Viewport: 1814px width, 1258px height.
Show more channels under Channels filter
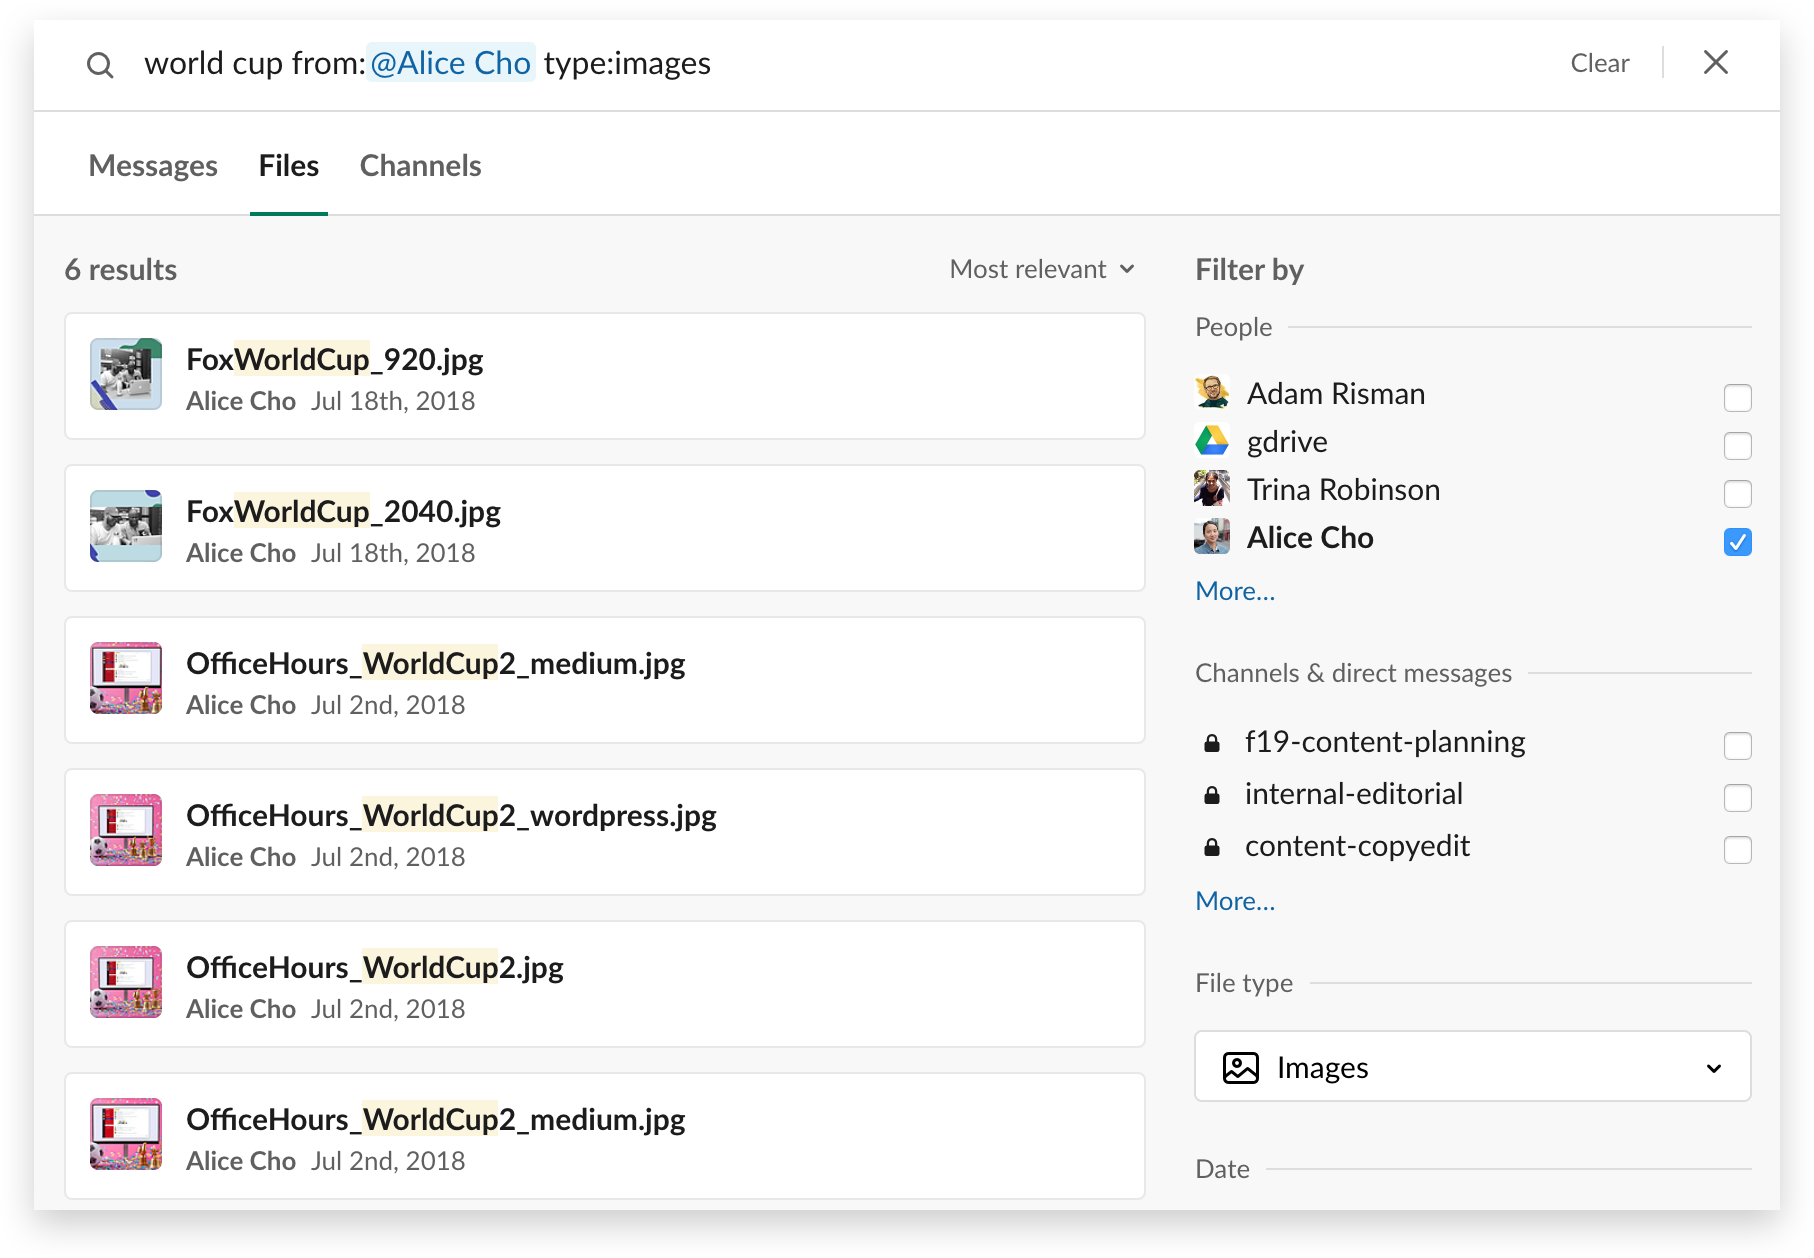[x=1235, y=901]
